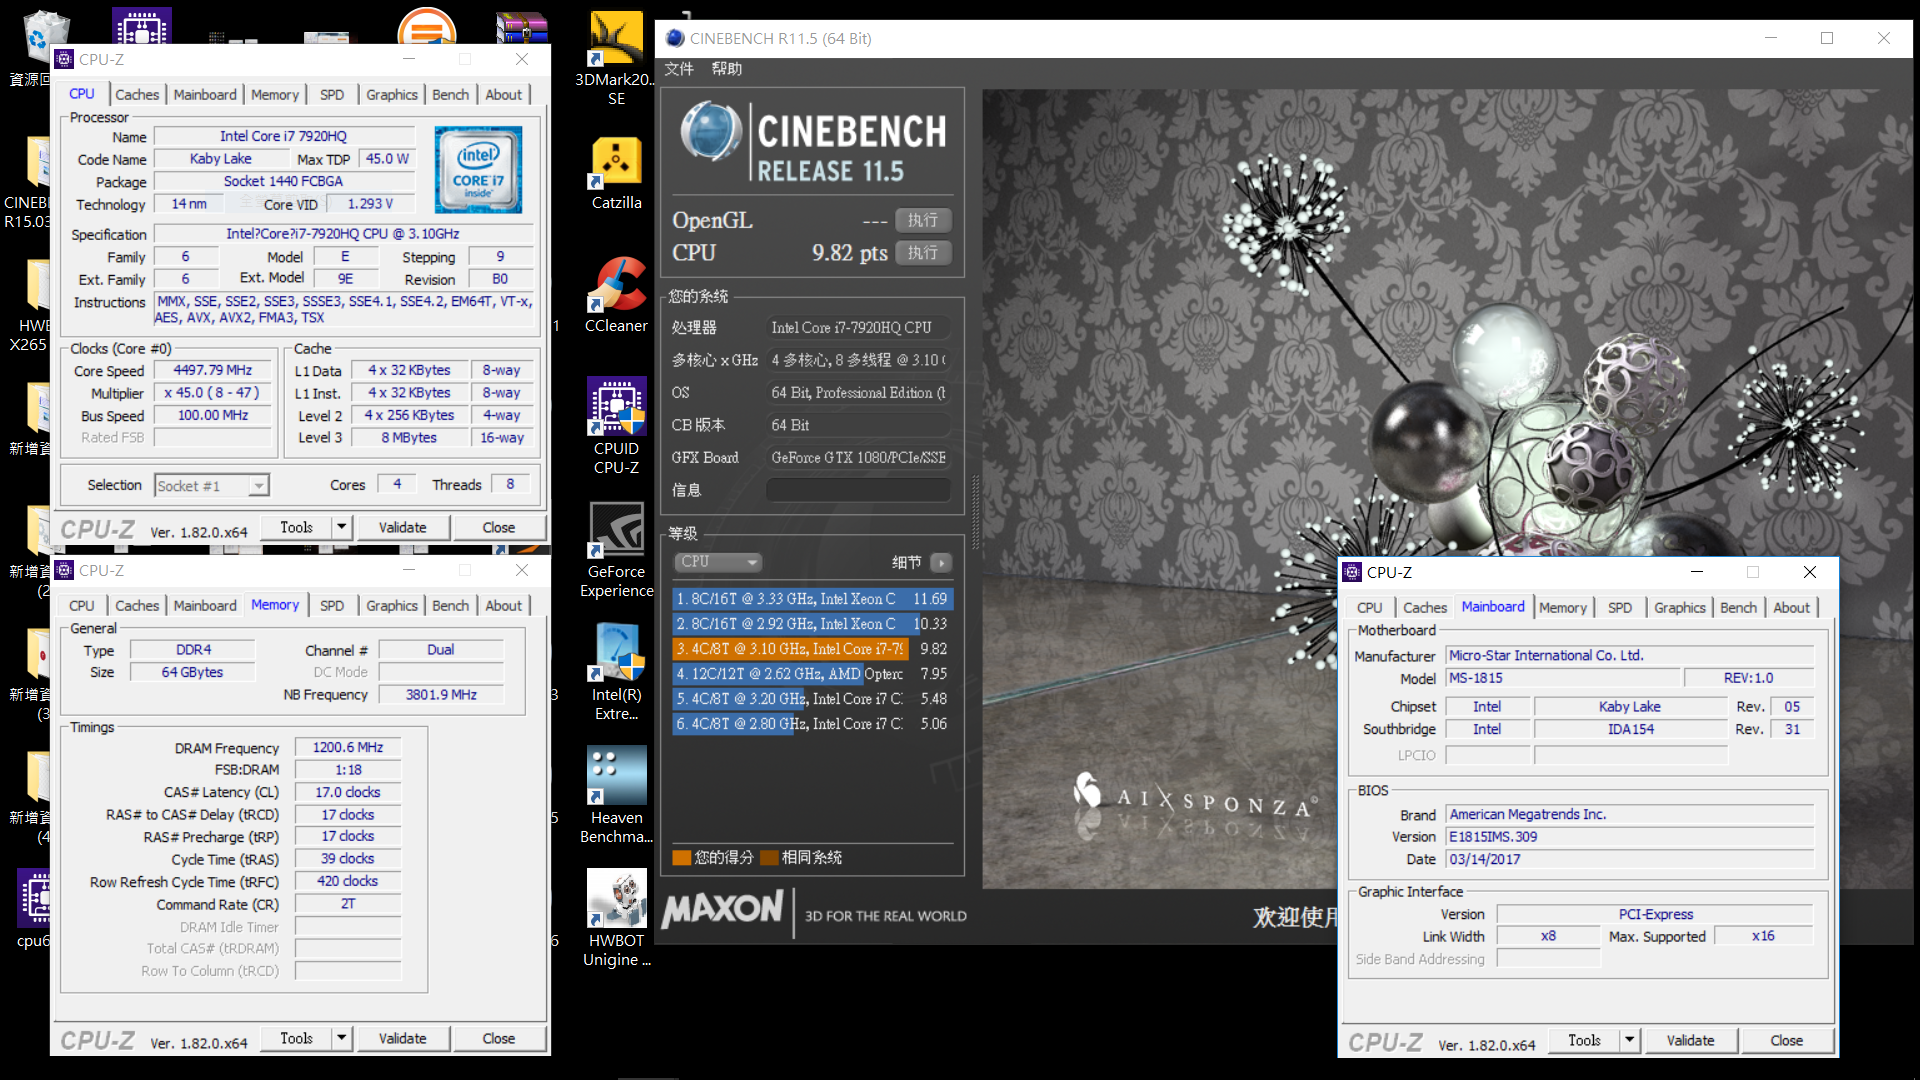Screen dimensions: 1920x1080
Task: Open About tab in Mainboard CPU-Z window
Action: [x=1791, y=607]
